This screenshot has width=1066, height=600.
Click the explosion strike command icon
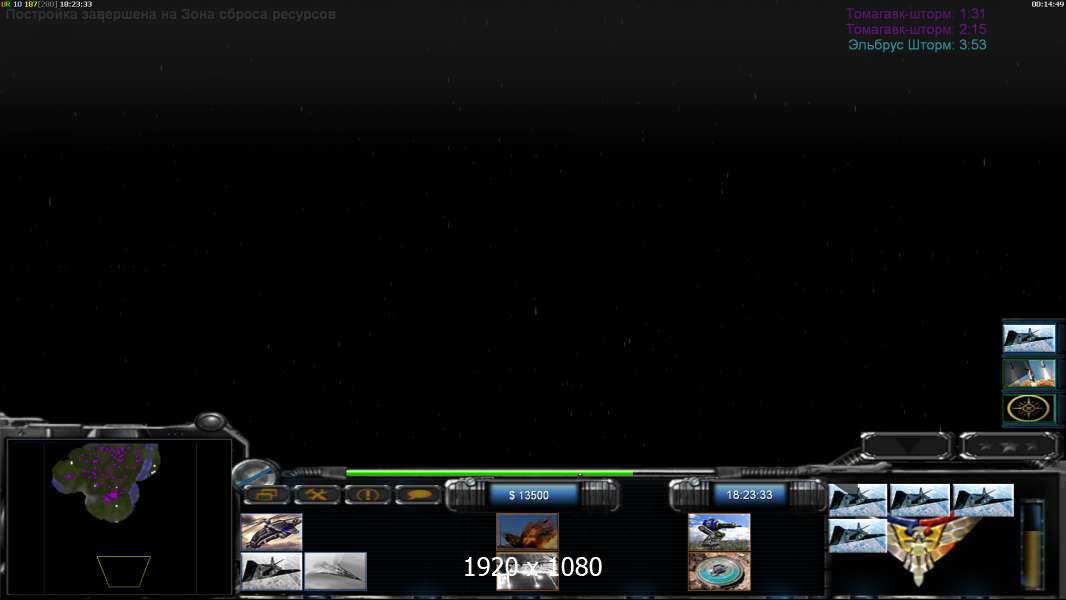[527, 531]
